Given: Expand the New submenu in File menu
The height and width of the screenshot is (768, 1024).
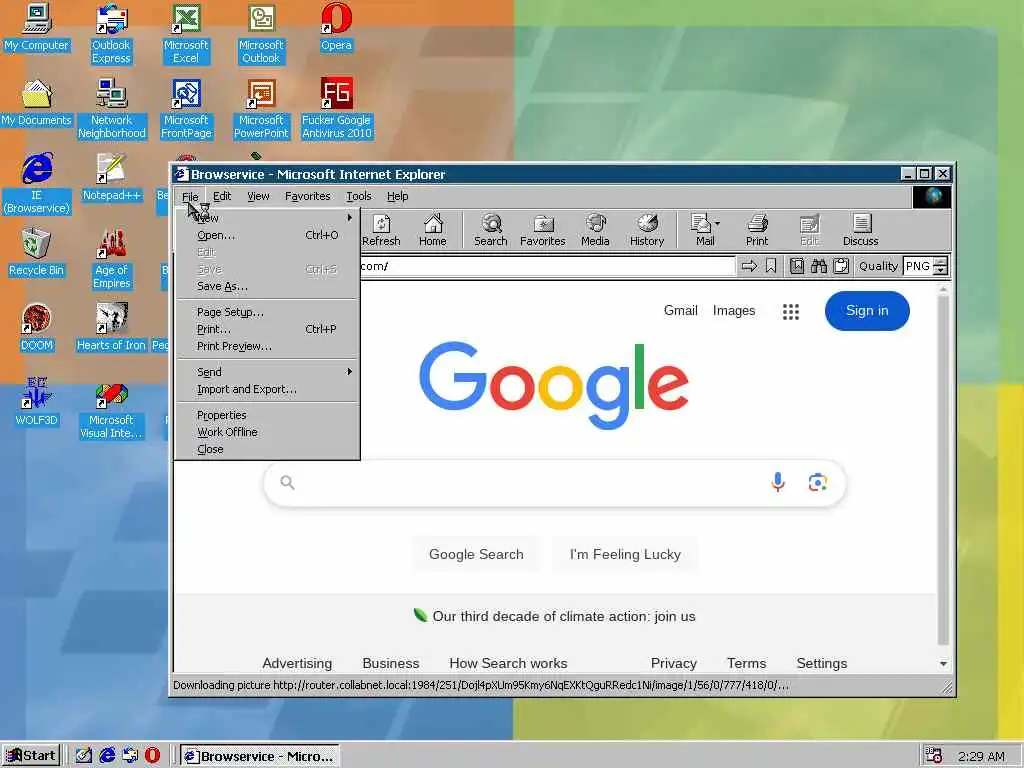Looking at the screenshot, I should pyautogui.click(x=268, y=218).
